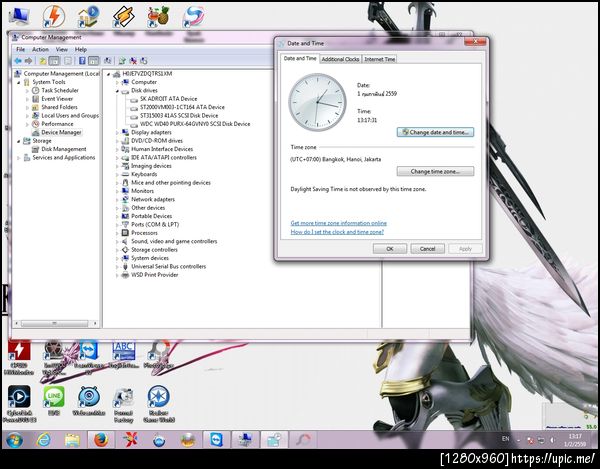Expand the Display adapters category
Image resolution: width=600 pixels, height=469 pixels.
(117, 132)
